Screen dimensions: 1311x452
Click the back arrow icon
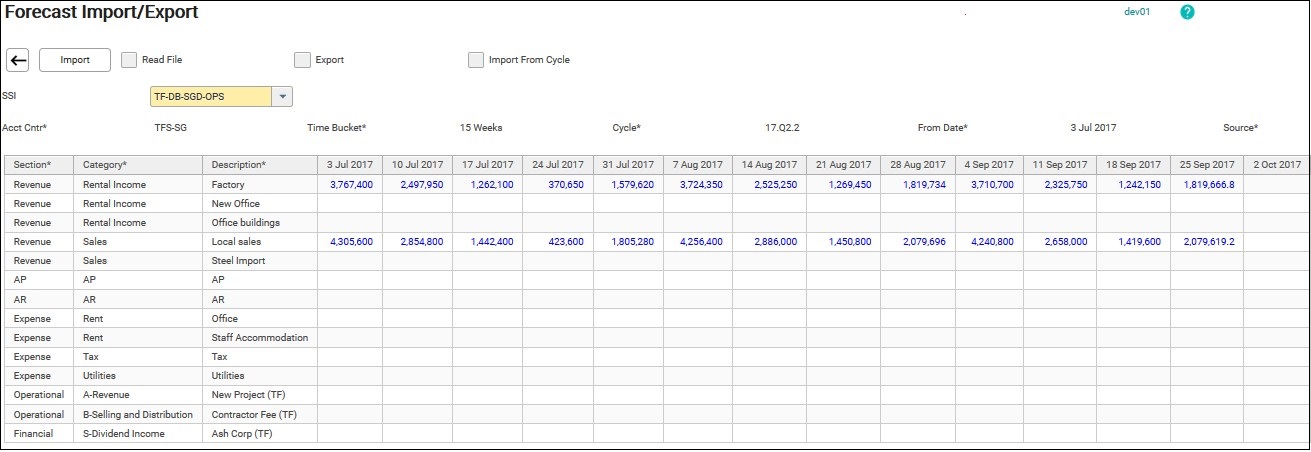point(18,60)
